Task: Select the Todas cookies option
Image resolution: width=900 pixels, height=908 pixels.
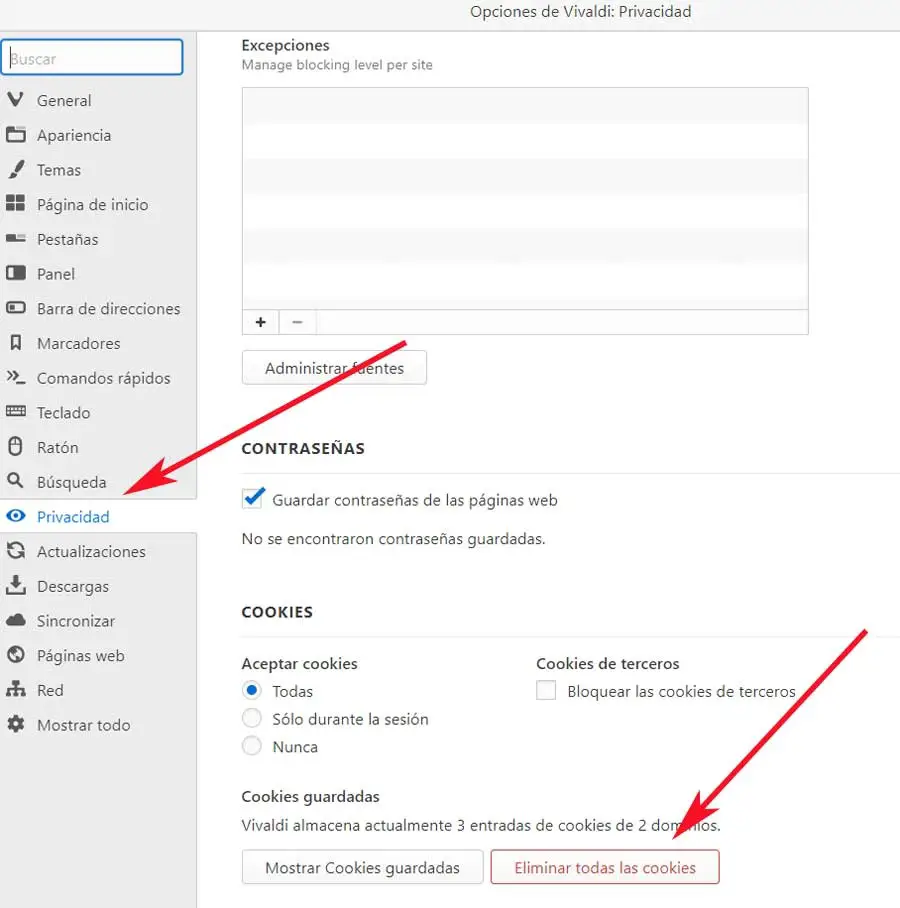Action: [251, 690]
